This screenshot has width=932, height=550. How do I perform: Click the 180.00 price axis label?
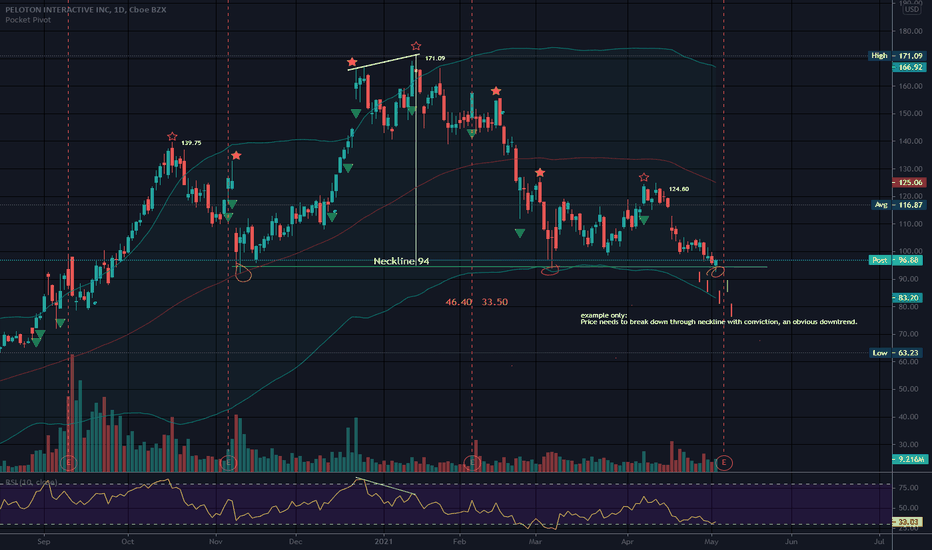point(911,31)
